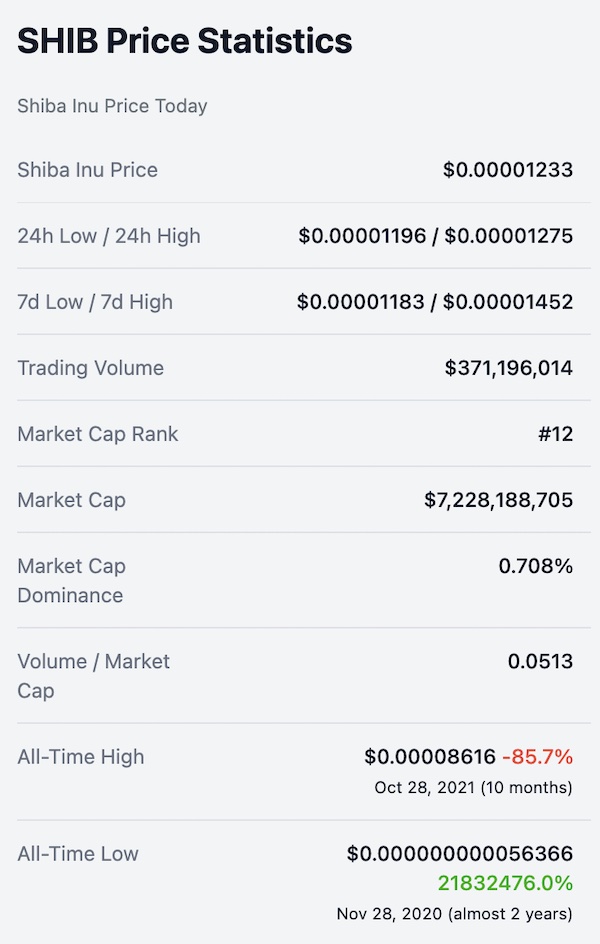The height and width of the screenshot is (944, 600).
Task: Select the Market Cap Dominance label
Action: 72,580
